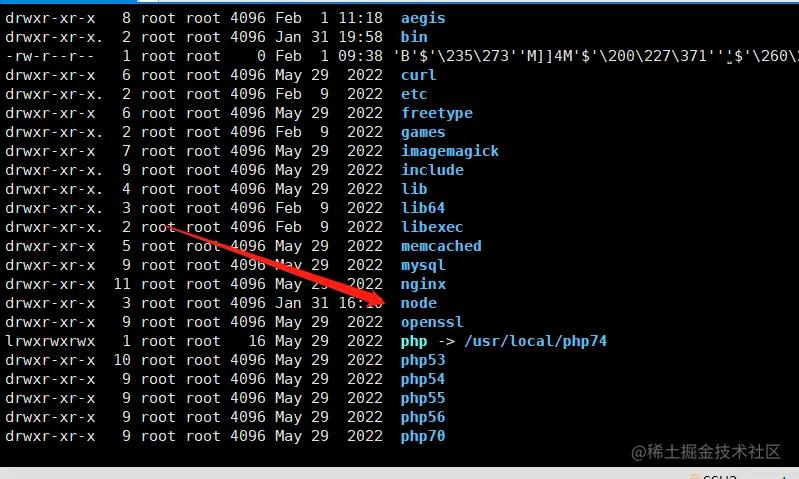The width and height of the screenshot is (799, 479).
Task: Click the php55 directory name
Action: pos(423,398)
